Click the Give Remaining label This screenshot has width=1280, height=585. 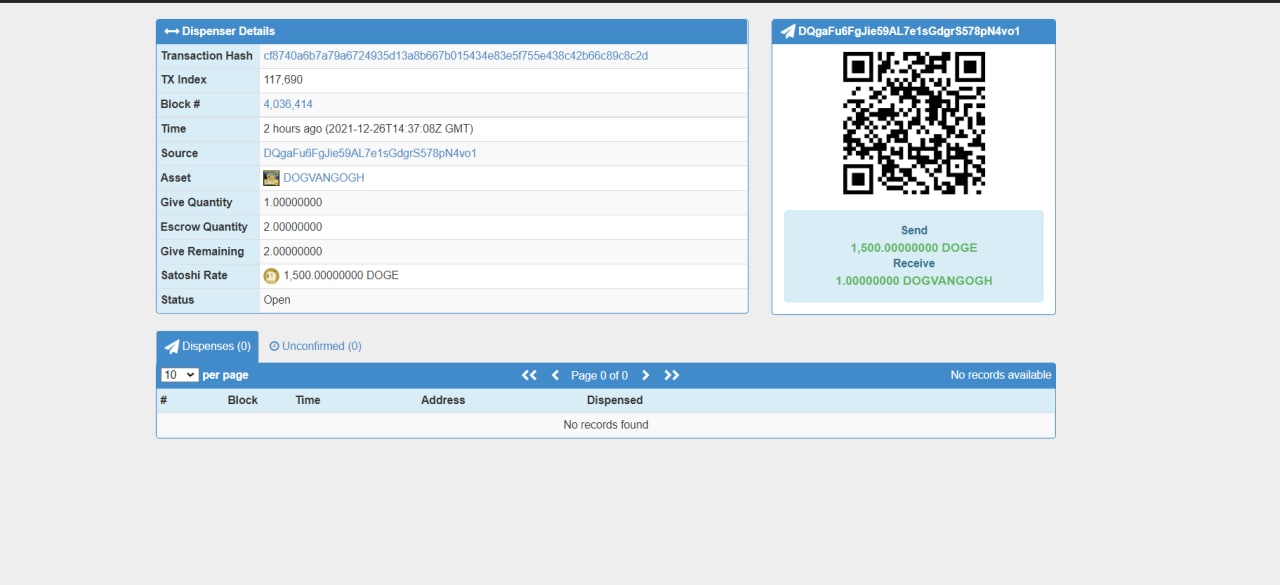(x=202, y=251)
